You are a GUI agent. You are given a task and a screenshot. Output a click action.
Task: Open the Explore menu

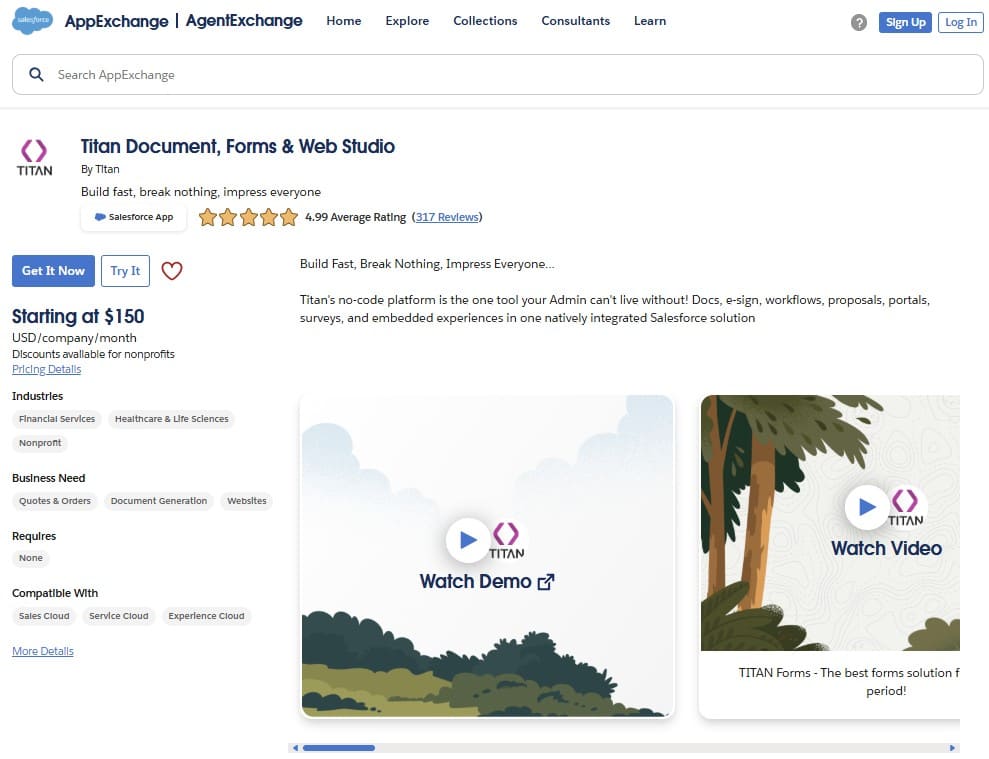click(x=407, y=21)
